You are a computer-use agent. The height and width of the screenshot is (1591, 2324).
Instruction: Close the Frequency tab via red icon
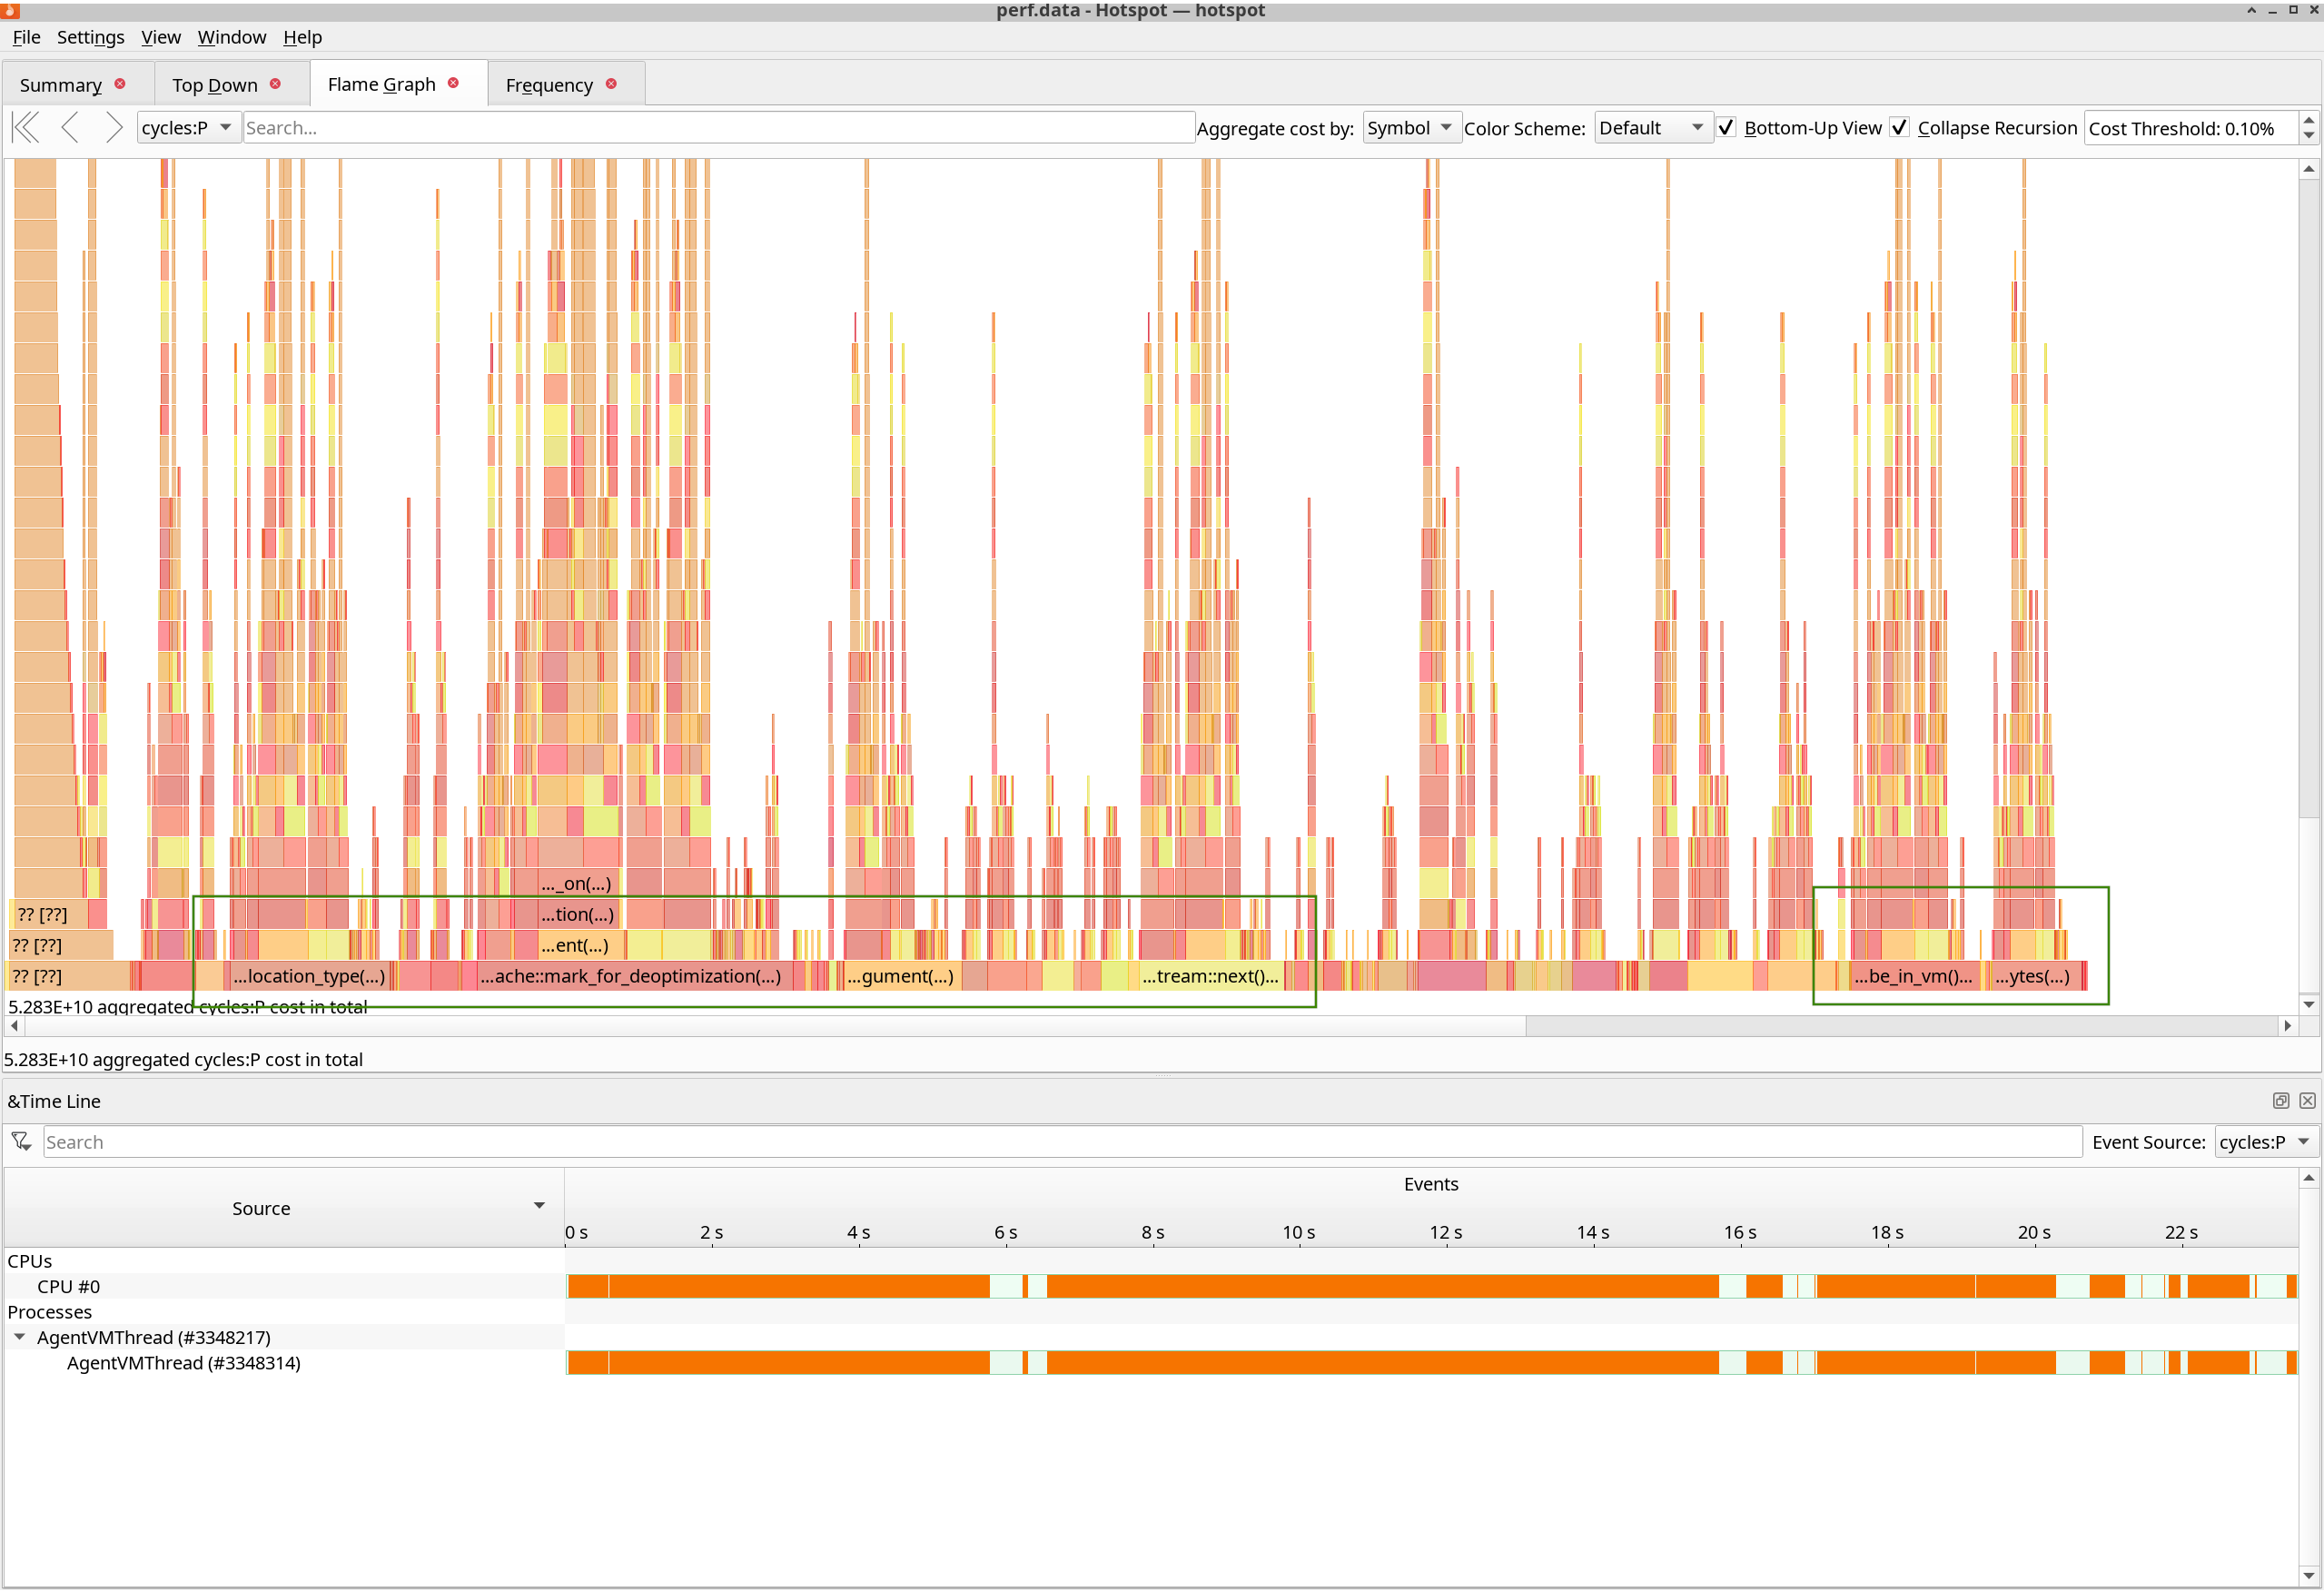click(611, 84)
